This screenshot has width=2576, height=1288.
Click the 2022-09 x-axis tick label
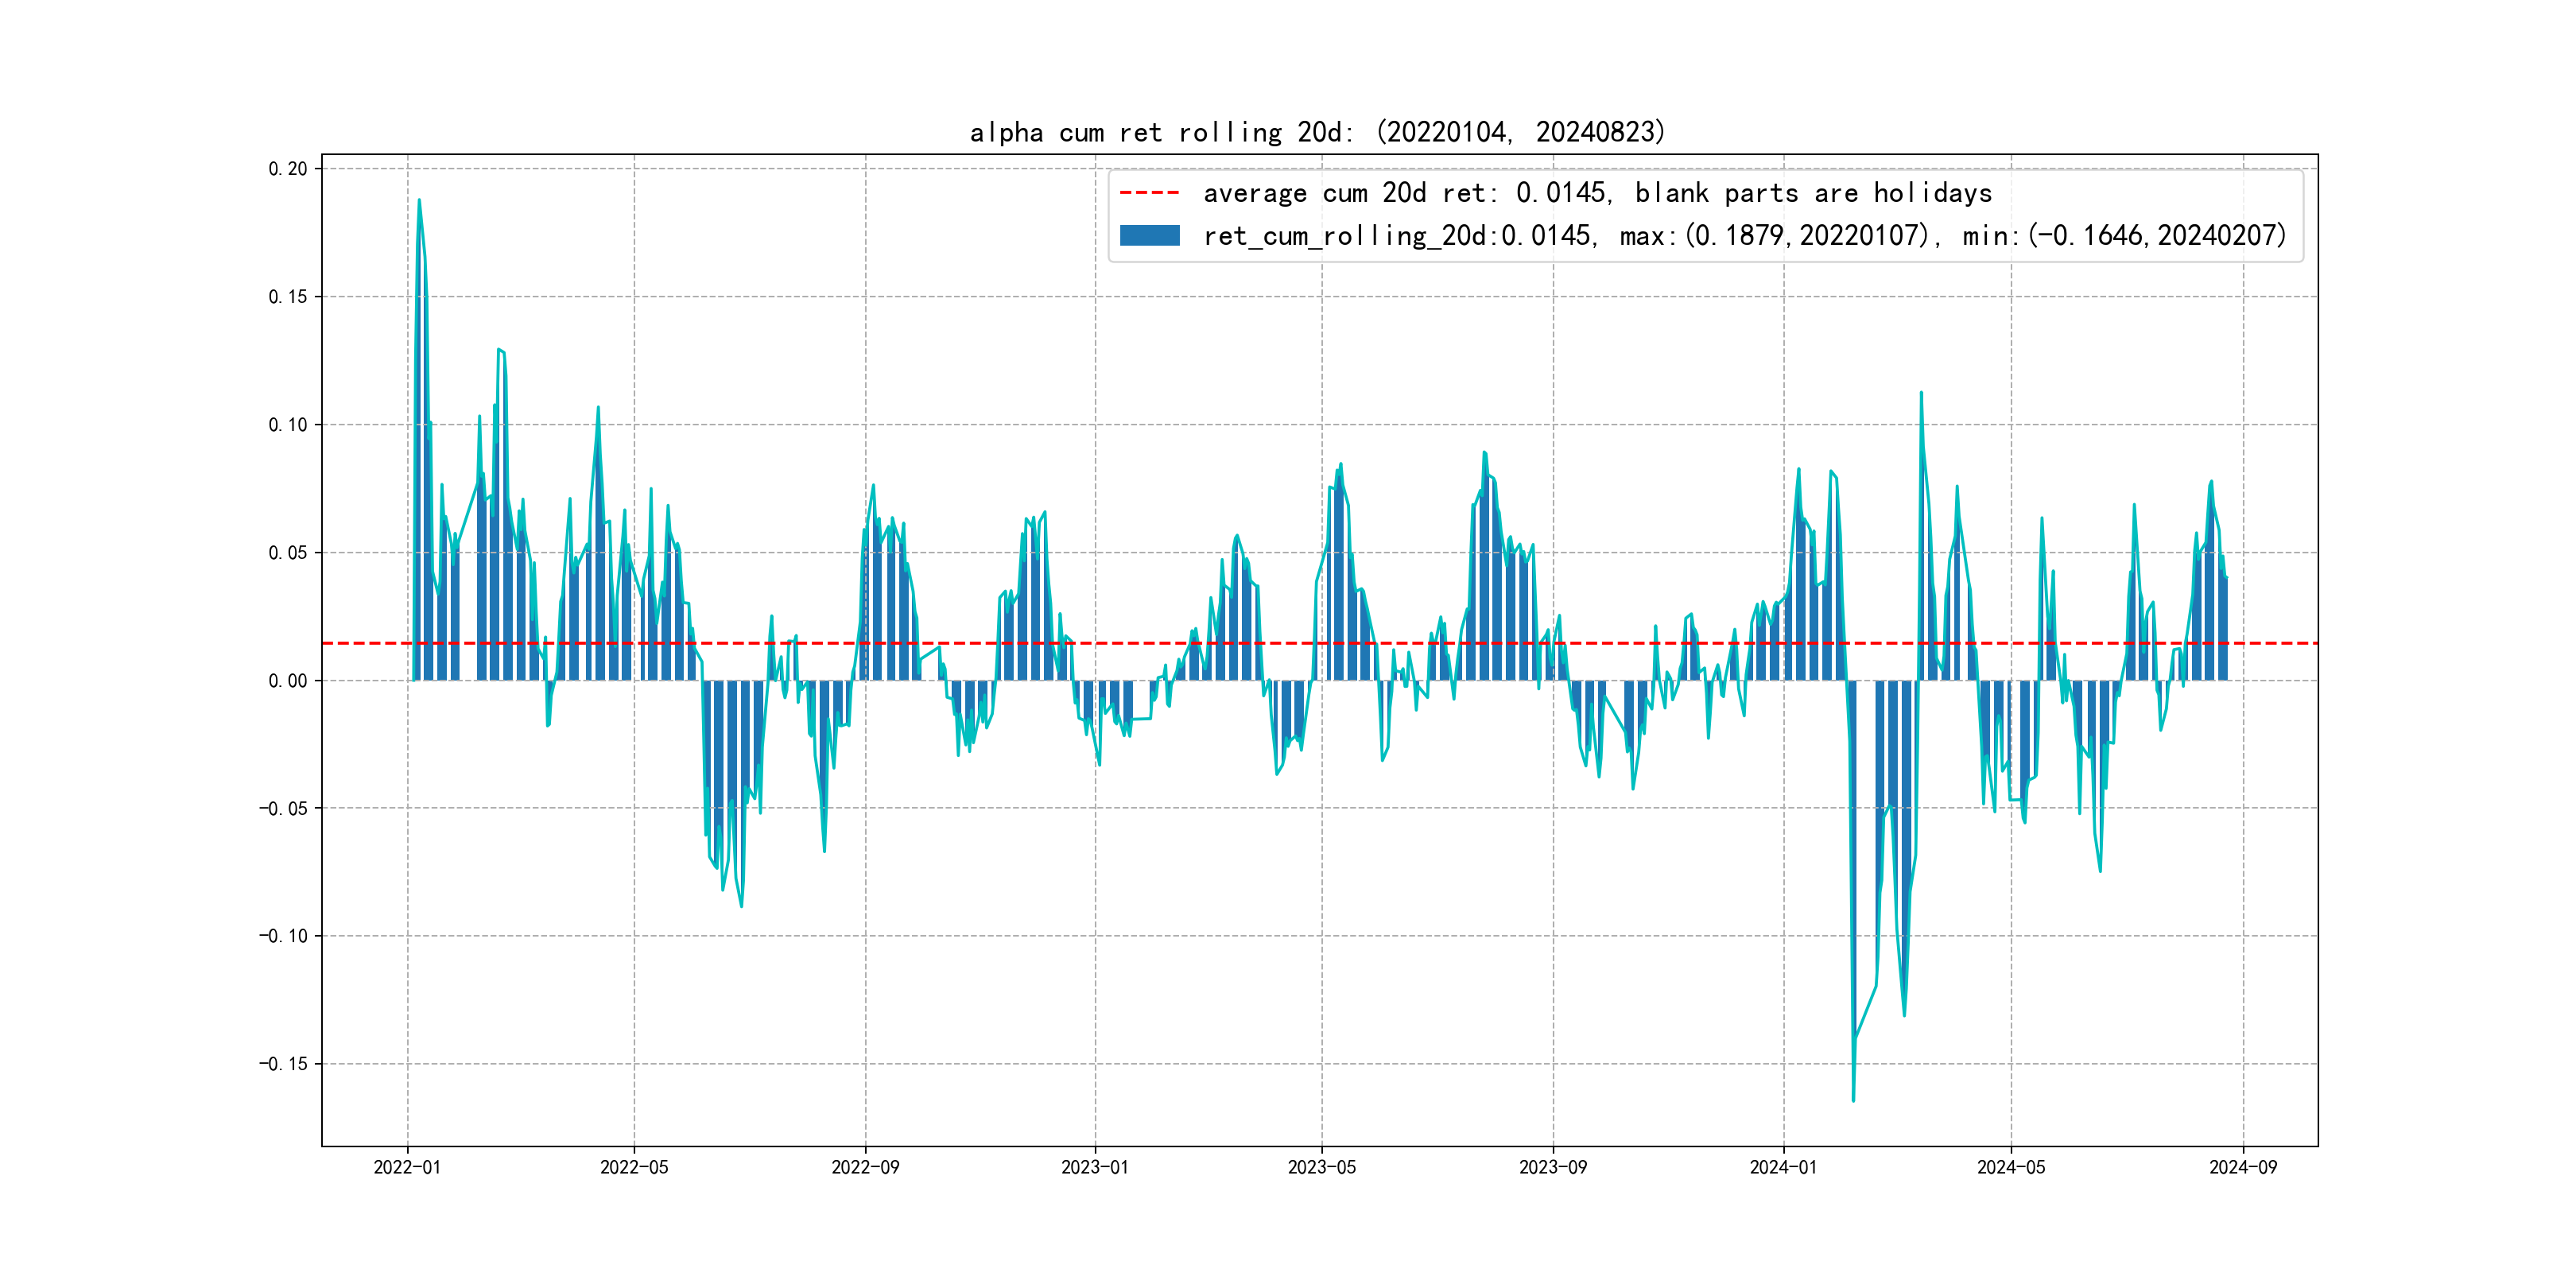865,1167
